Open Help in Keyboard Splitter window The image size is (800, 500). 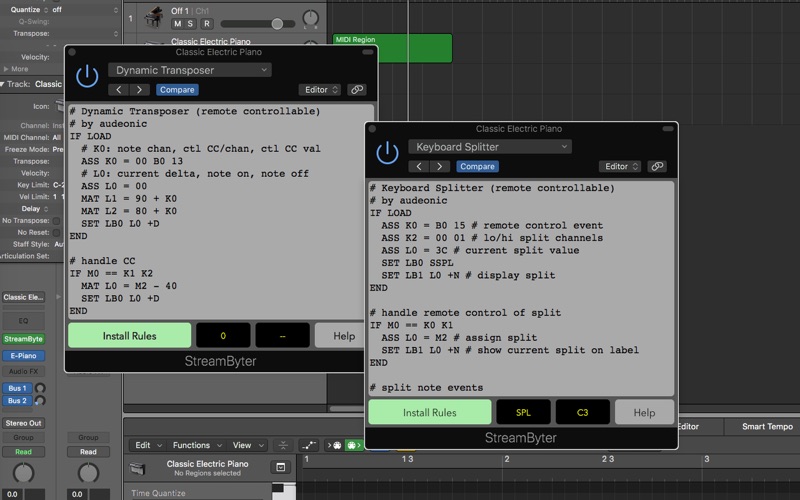[644, 412]
